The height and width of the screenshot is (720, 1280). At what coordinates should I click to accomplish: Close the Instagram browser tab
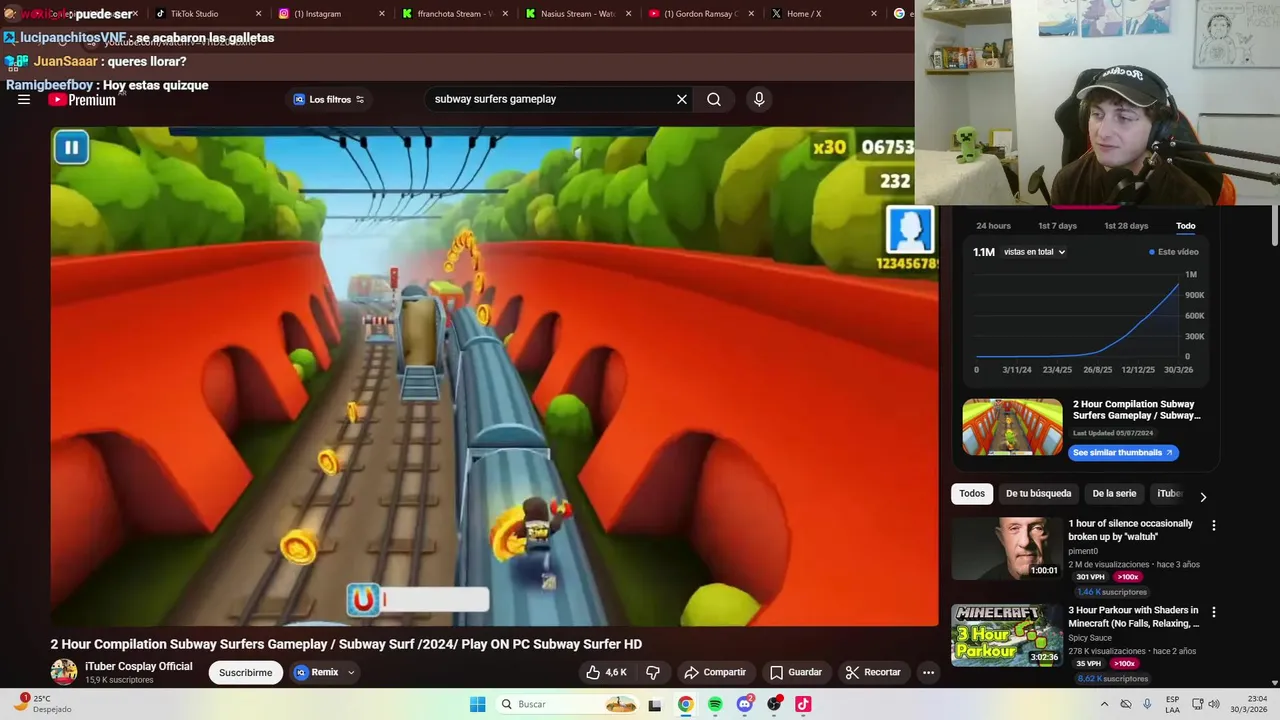[x=382, y=14]
